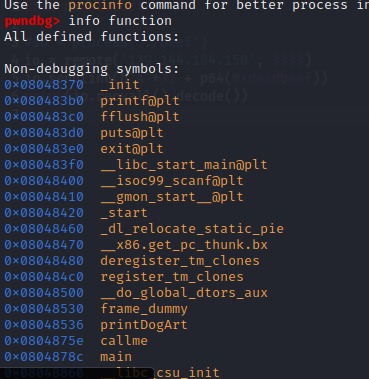Click the __gmon_start__@plt symbol
The width and height of the screenshot is (369, 379).
[172, 197]
